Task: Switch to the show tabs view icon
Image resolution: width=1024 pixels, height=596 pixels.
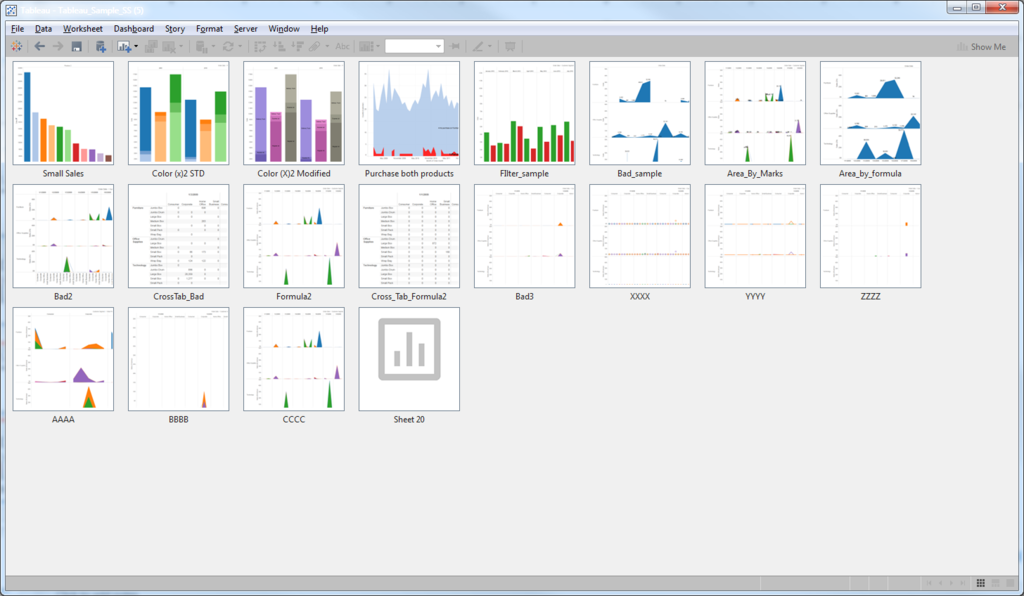Action: 1010,583
